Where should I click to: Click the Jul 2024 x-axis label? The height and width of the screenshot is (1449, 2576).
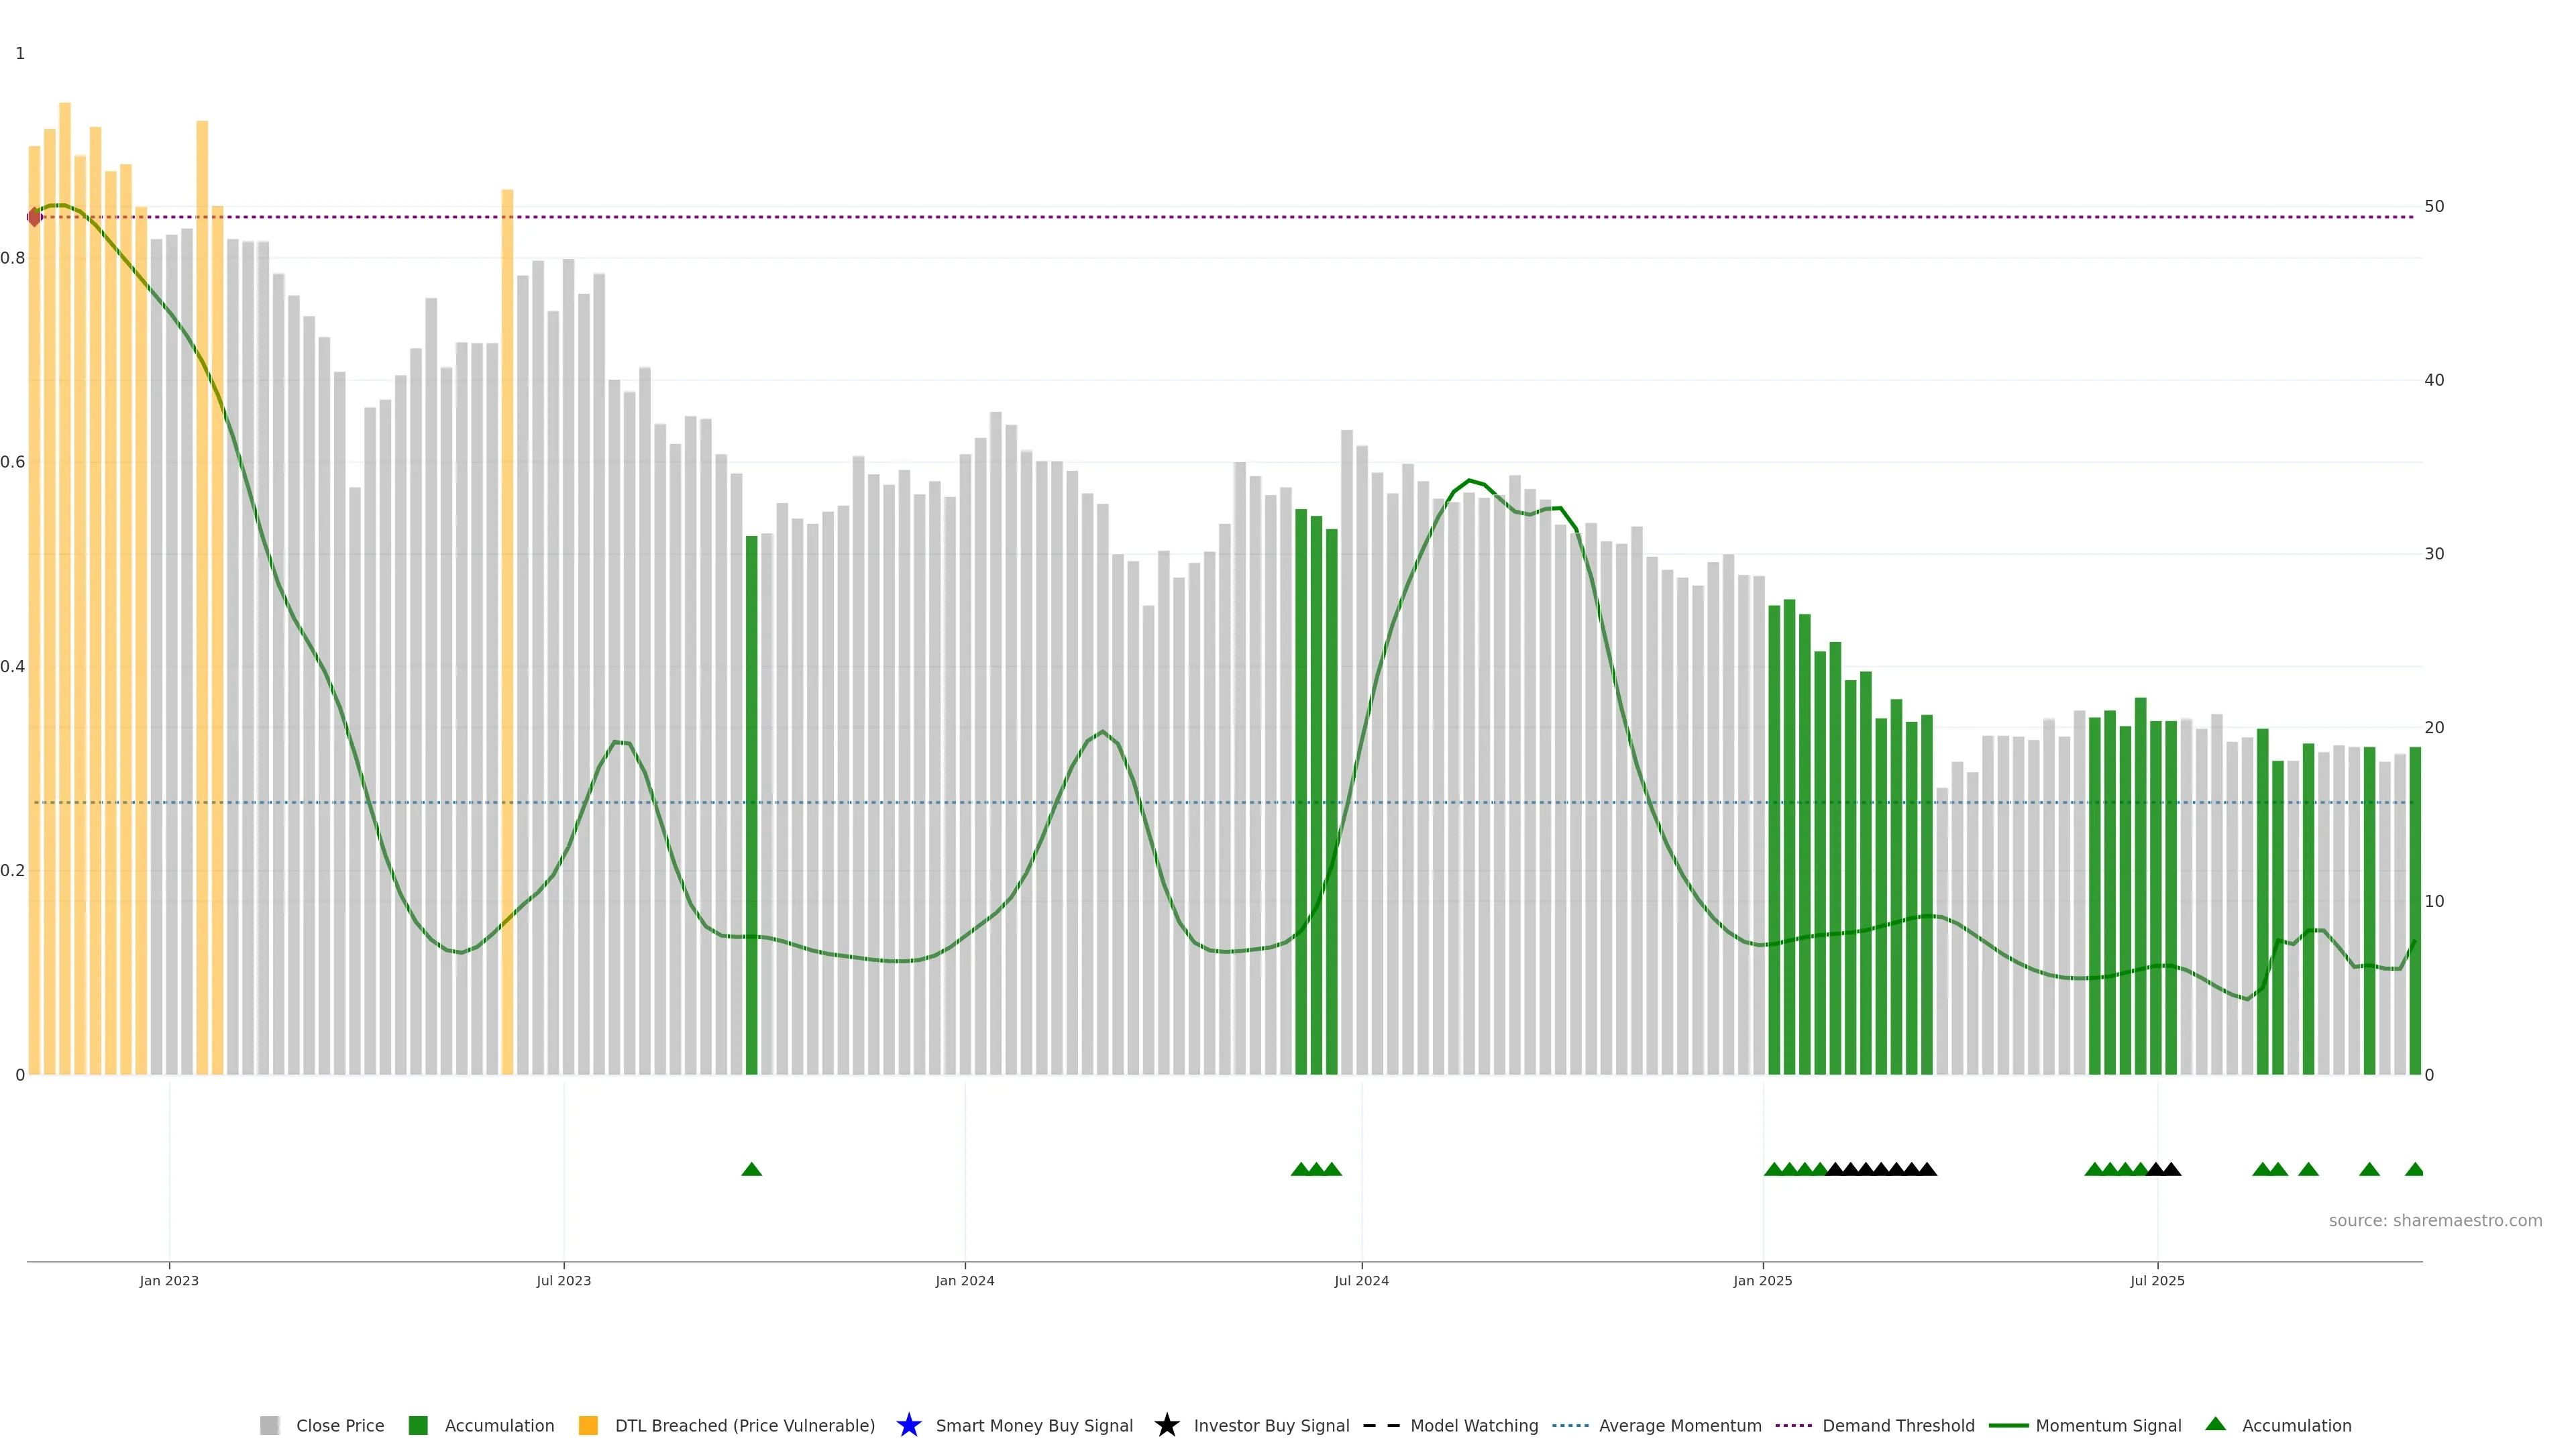tap(1361, 1280)
